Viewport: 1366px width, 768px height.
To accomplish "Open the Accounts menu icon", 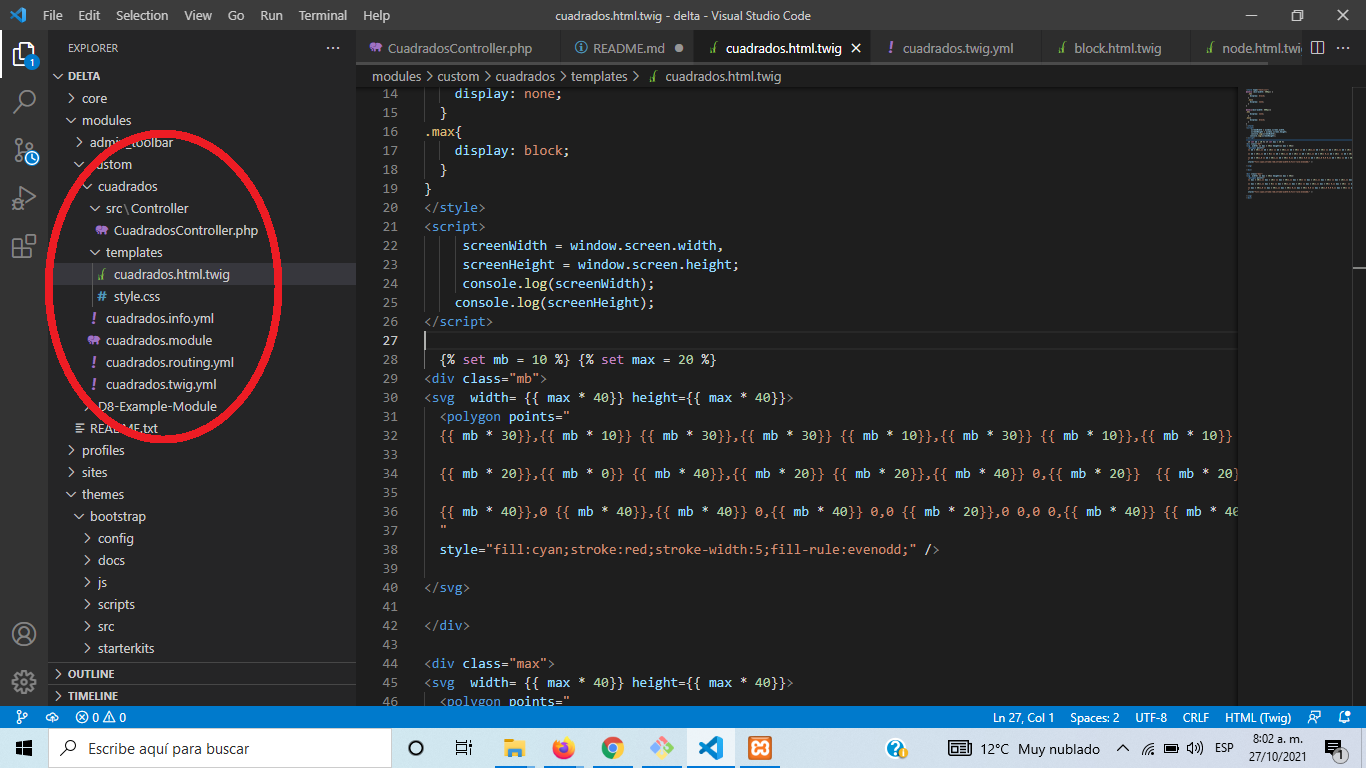I will point(24,634).
